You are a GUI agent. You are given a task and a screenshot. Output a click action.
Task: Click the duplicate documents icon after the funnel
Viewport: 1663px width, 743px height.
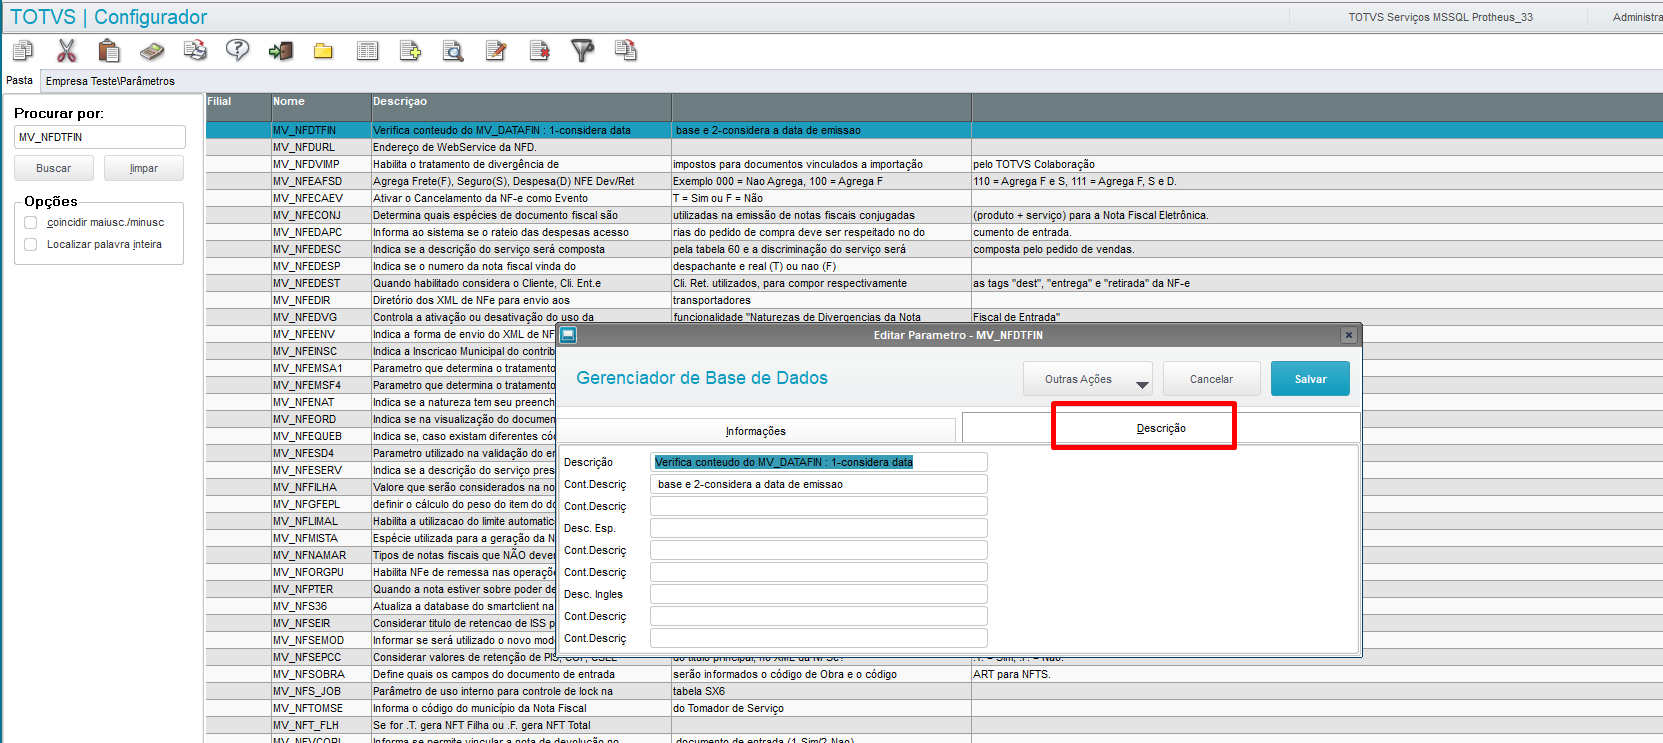tap(626, 50)
